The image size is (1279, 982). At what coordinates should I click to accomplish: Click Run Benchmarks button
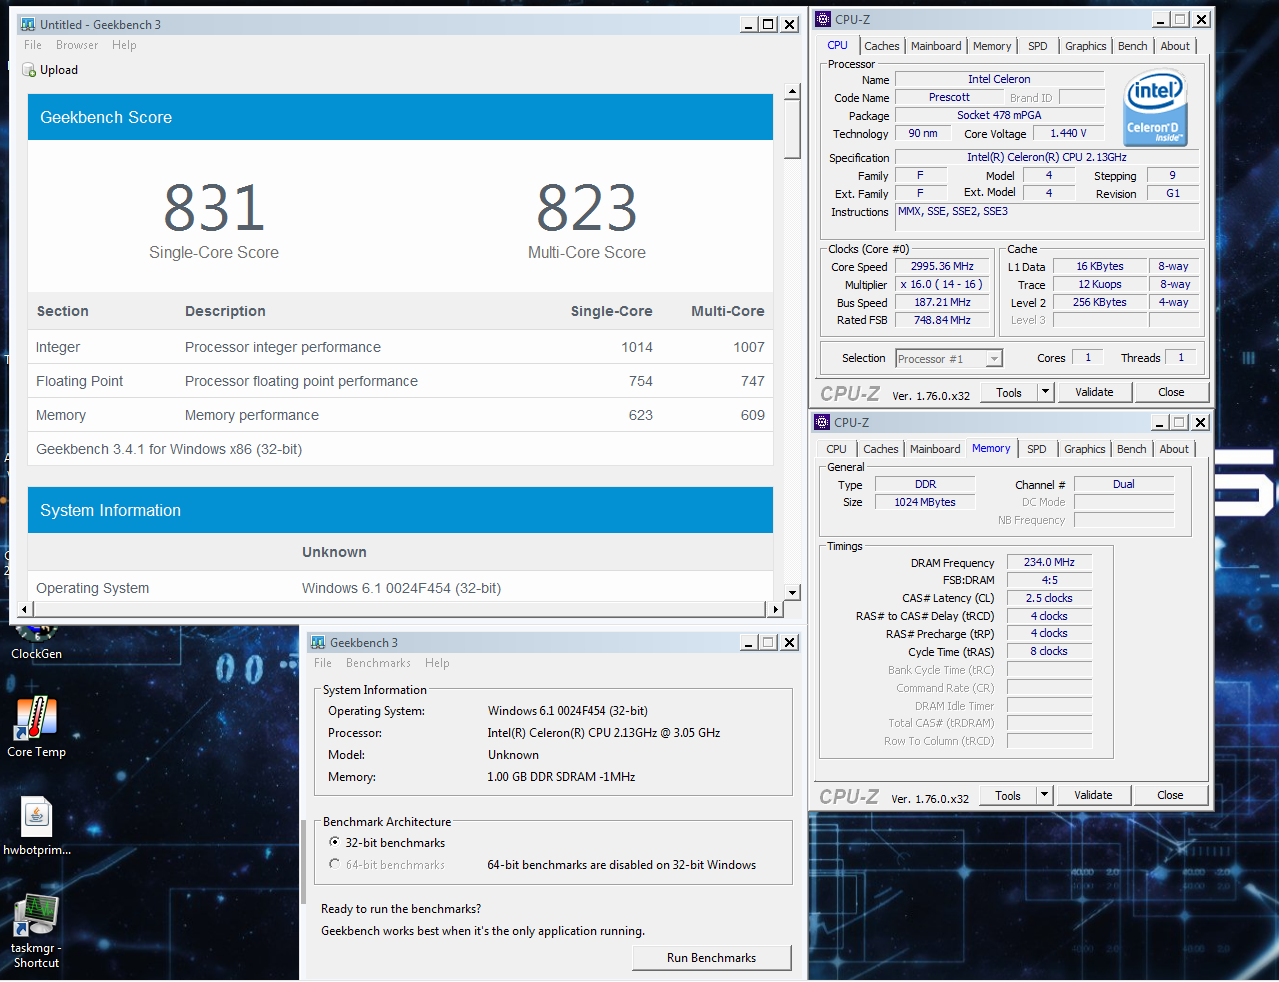pos(711,958)
